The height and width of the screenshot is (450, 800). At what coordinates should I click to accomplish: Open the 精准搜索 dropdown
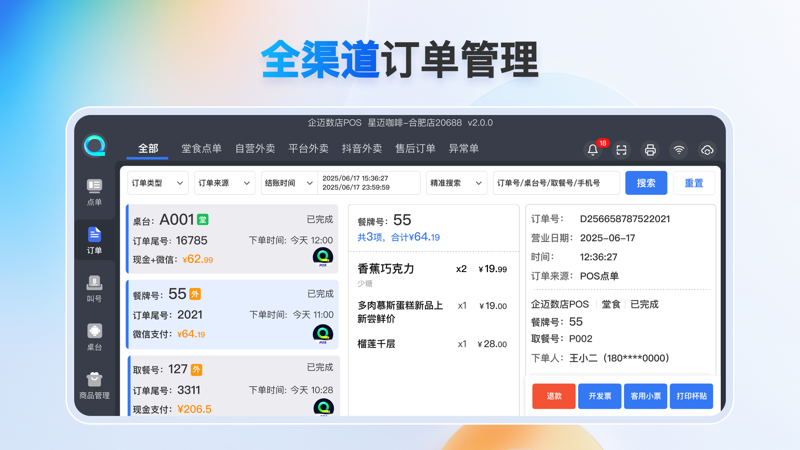tap(456, 183)
